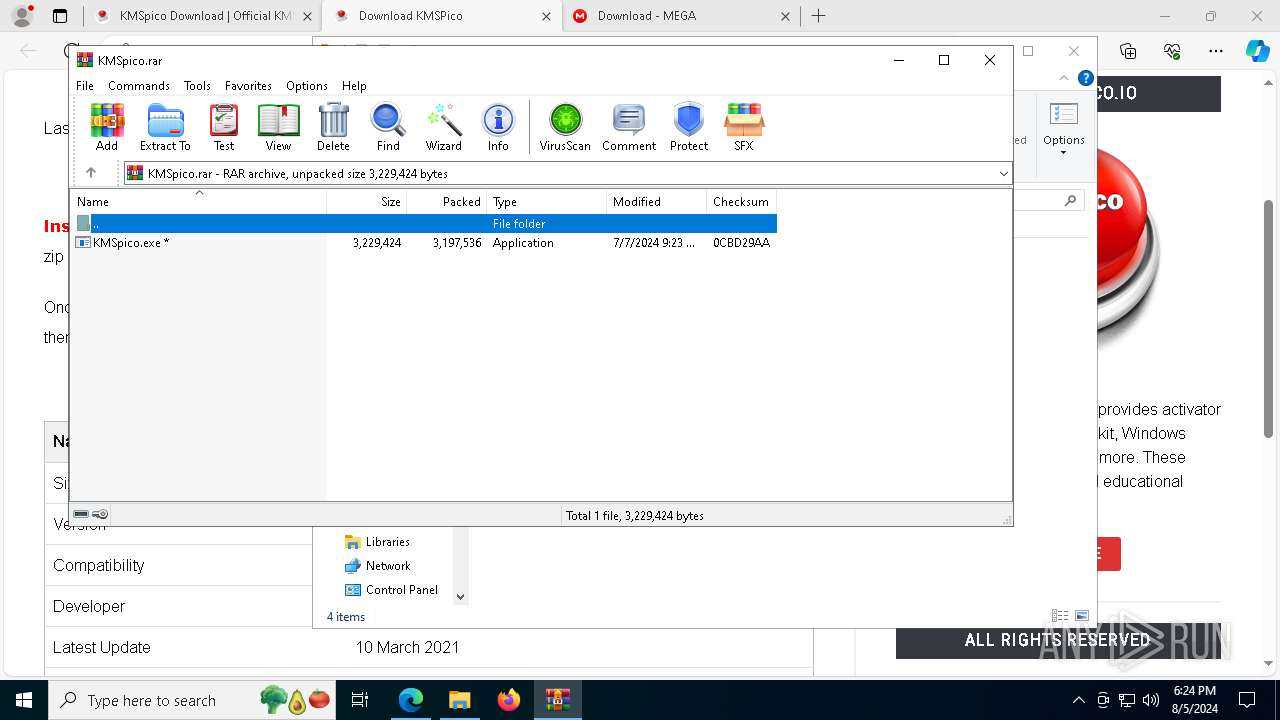Image resolution: width=1280 pixels, height=720 pixels.
Task: Launch the Wizard tool
Action: point(443,127)
